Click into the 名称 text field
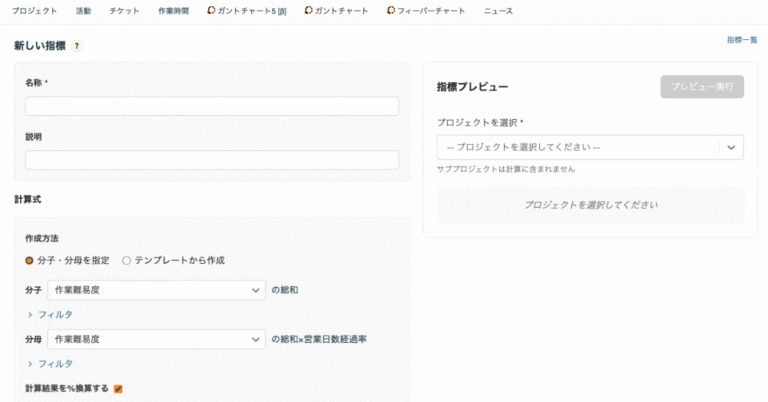This screenshot has height=402, width=768. pyautogui.click(x=211, y=106)
